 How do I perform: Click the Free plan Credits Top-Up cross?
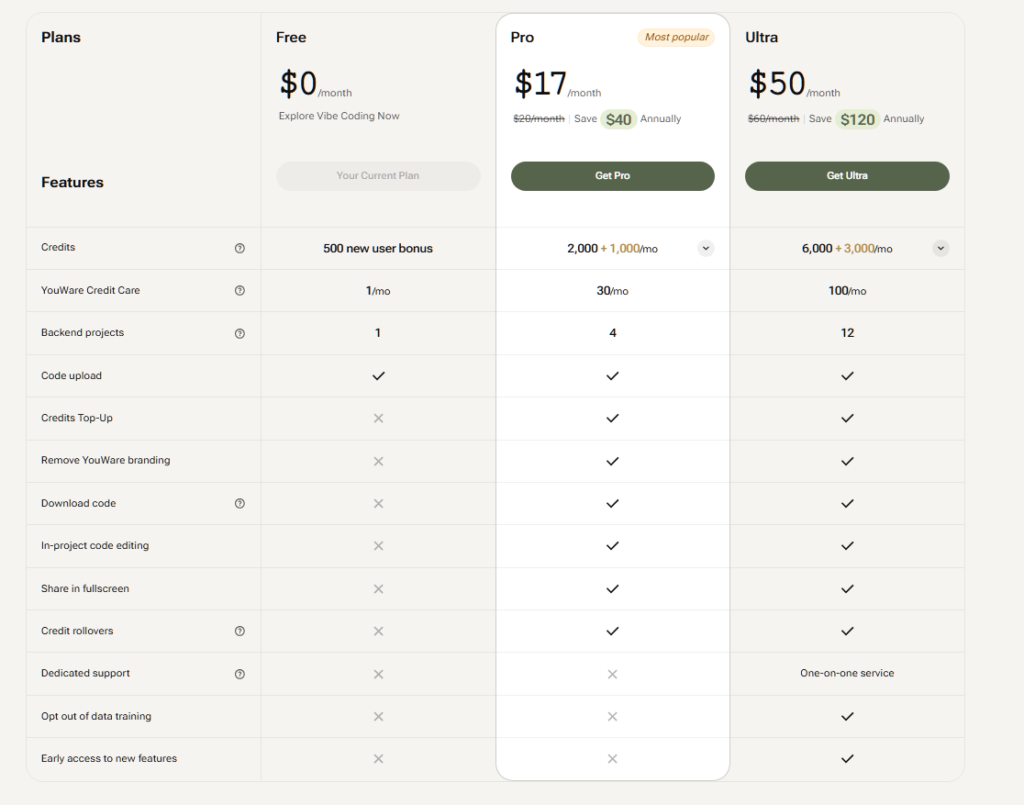(378, 418)
